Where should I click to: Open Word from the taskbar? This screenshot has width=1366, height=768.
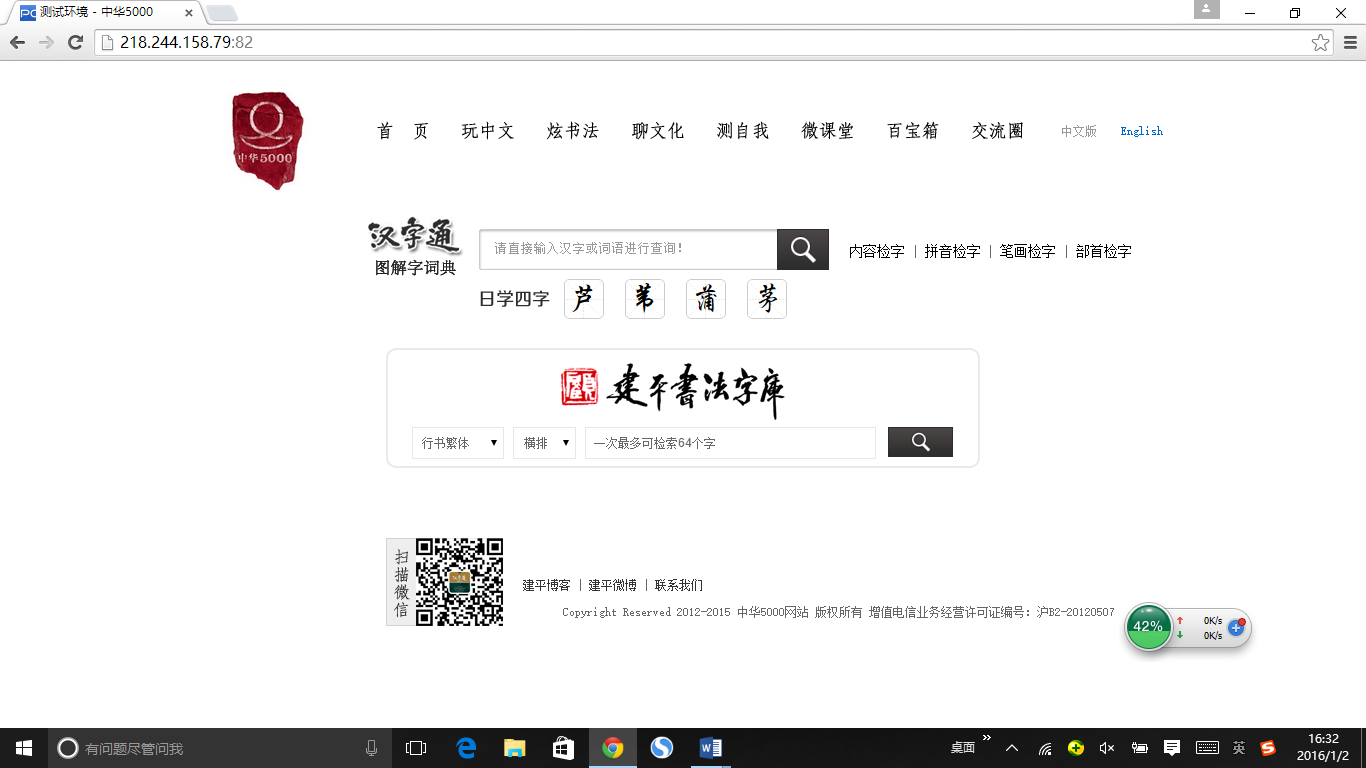click(x=710, y=748)
